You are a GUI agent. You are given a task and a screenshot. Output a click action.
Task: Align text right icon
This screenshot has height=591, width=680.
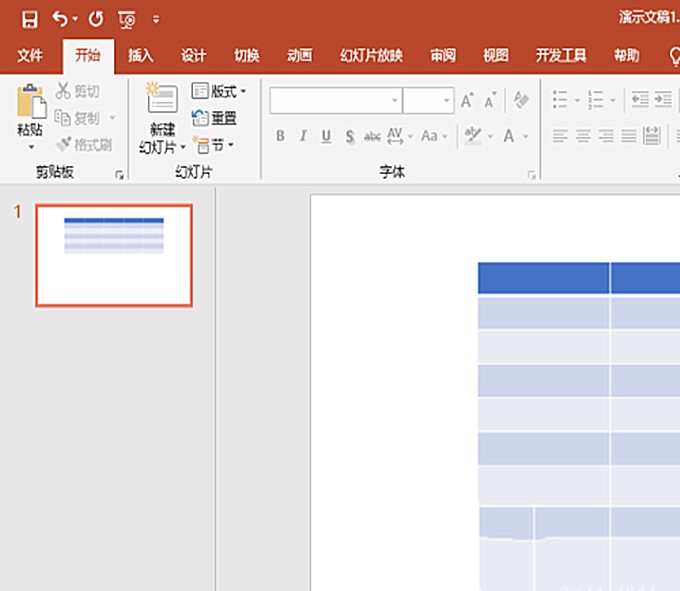click(606, 136)
